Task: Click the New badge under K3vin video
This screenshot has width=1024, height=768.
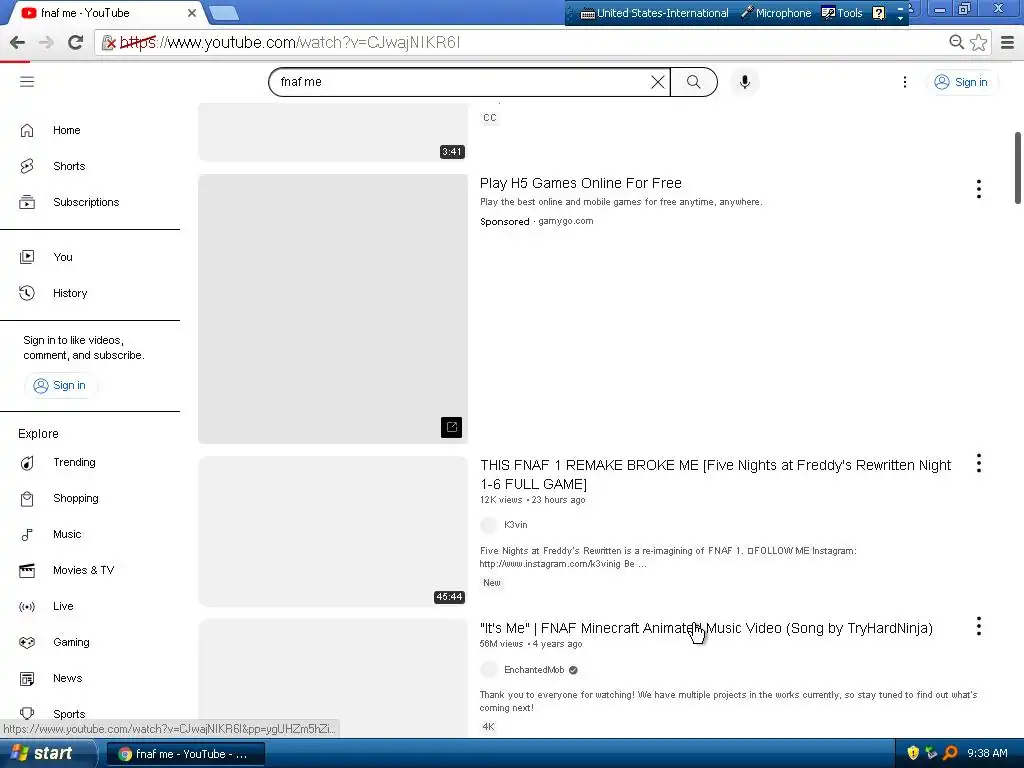Action: pos(492,583)
